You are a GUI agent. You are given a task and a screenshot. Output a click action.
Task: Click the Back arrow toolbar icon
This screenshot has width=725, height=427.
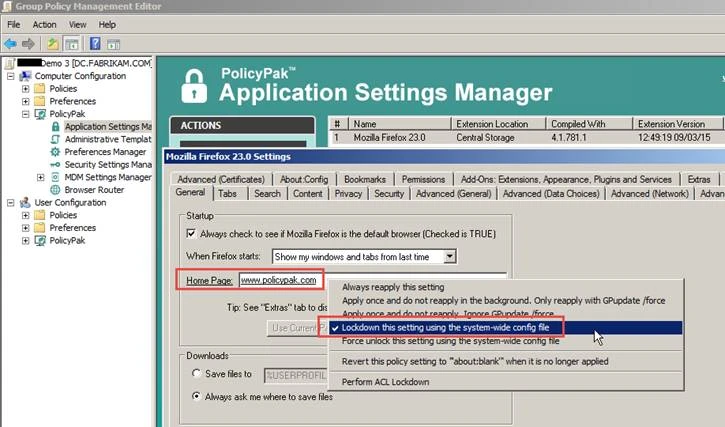pos(11,43)
